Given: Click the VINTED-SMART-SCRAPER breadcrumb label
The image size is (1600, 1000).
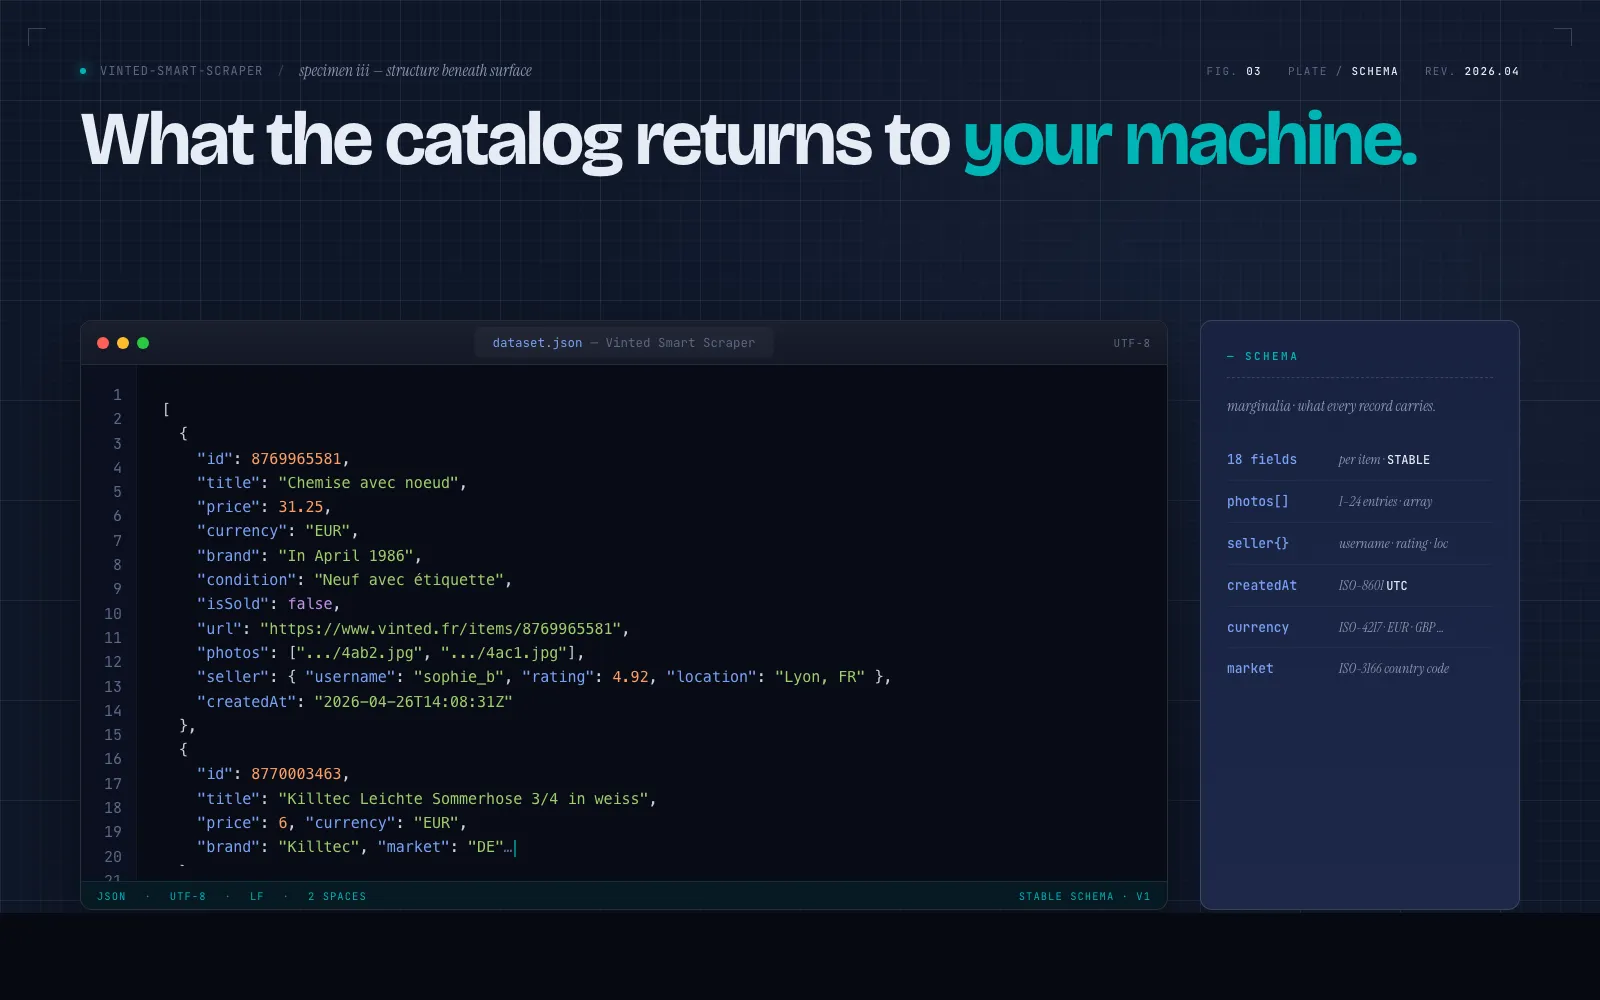Looking at the screenshot, I should tap(181, 71).
